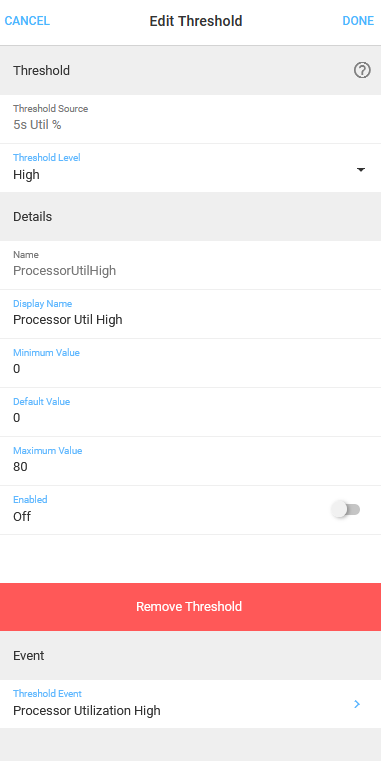The width and height of the screenshot is (381, 761).
Task: Select the Default Value field
Action: 190,412
